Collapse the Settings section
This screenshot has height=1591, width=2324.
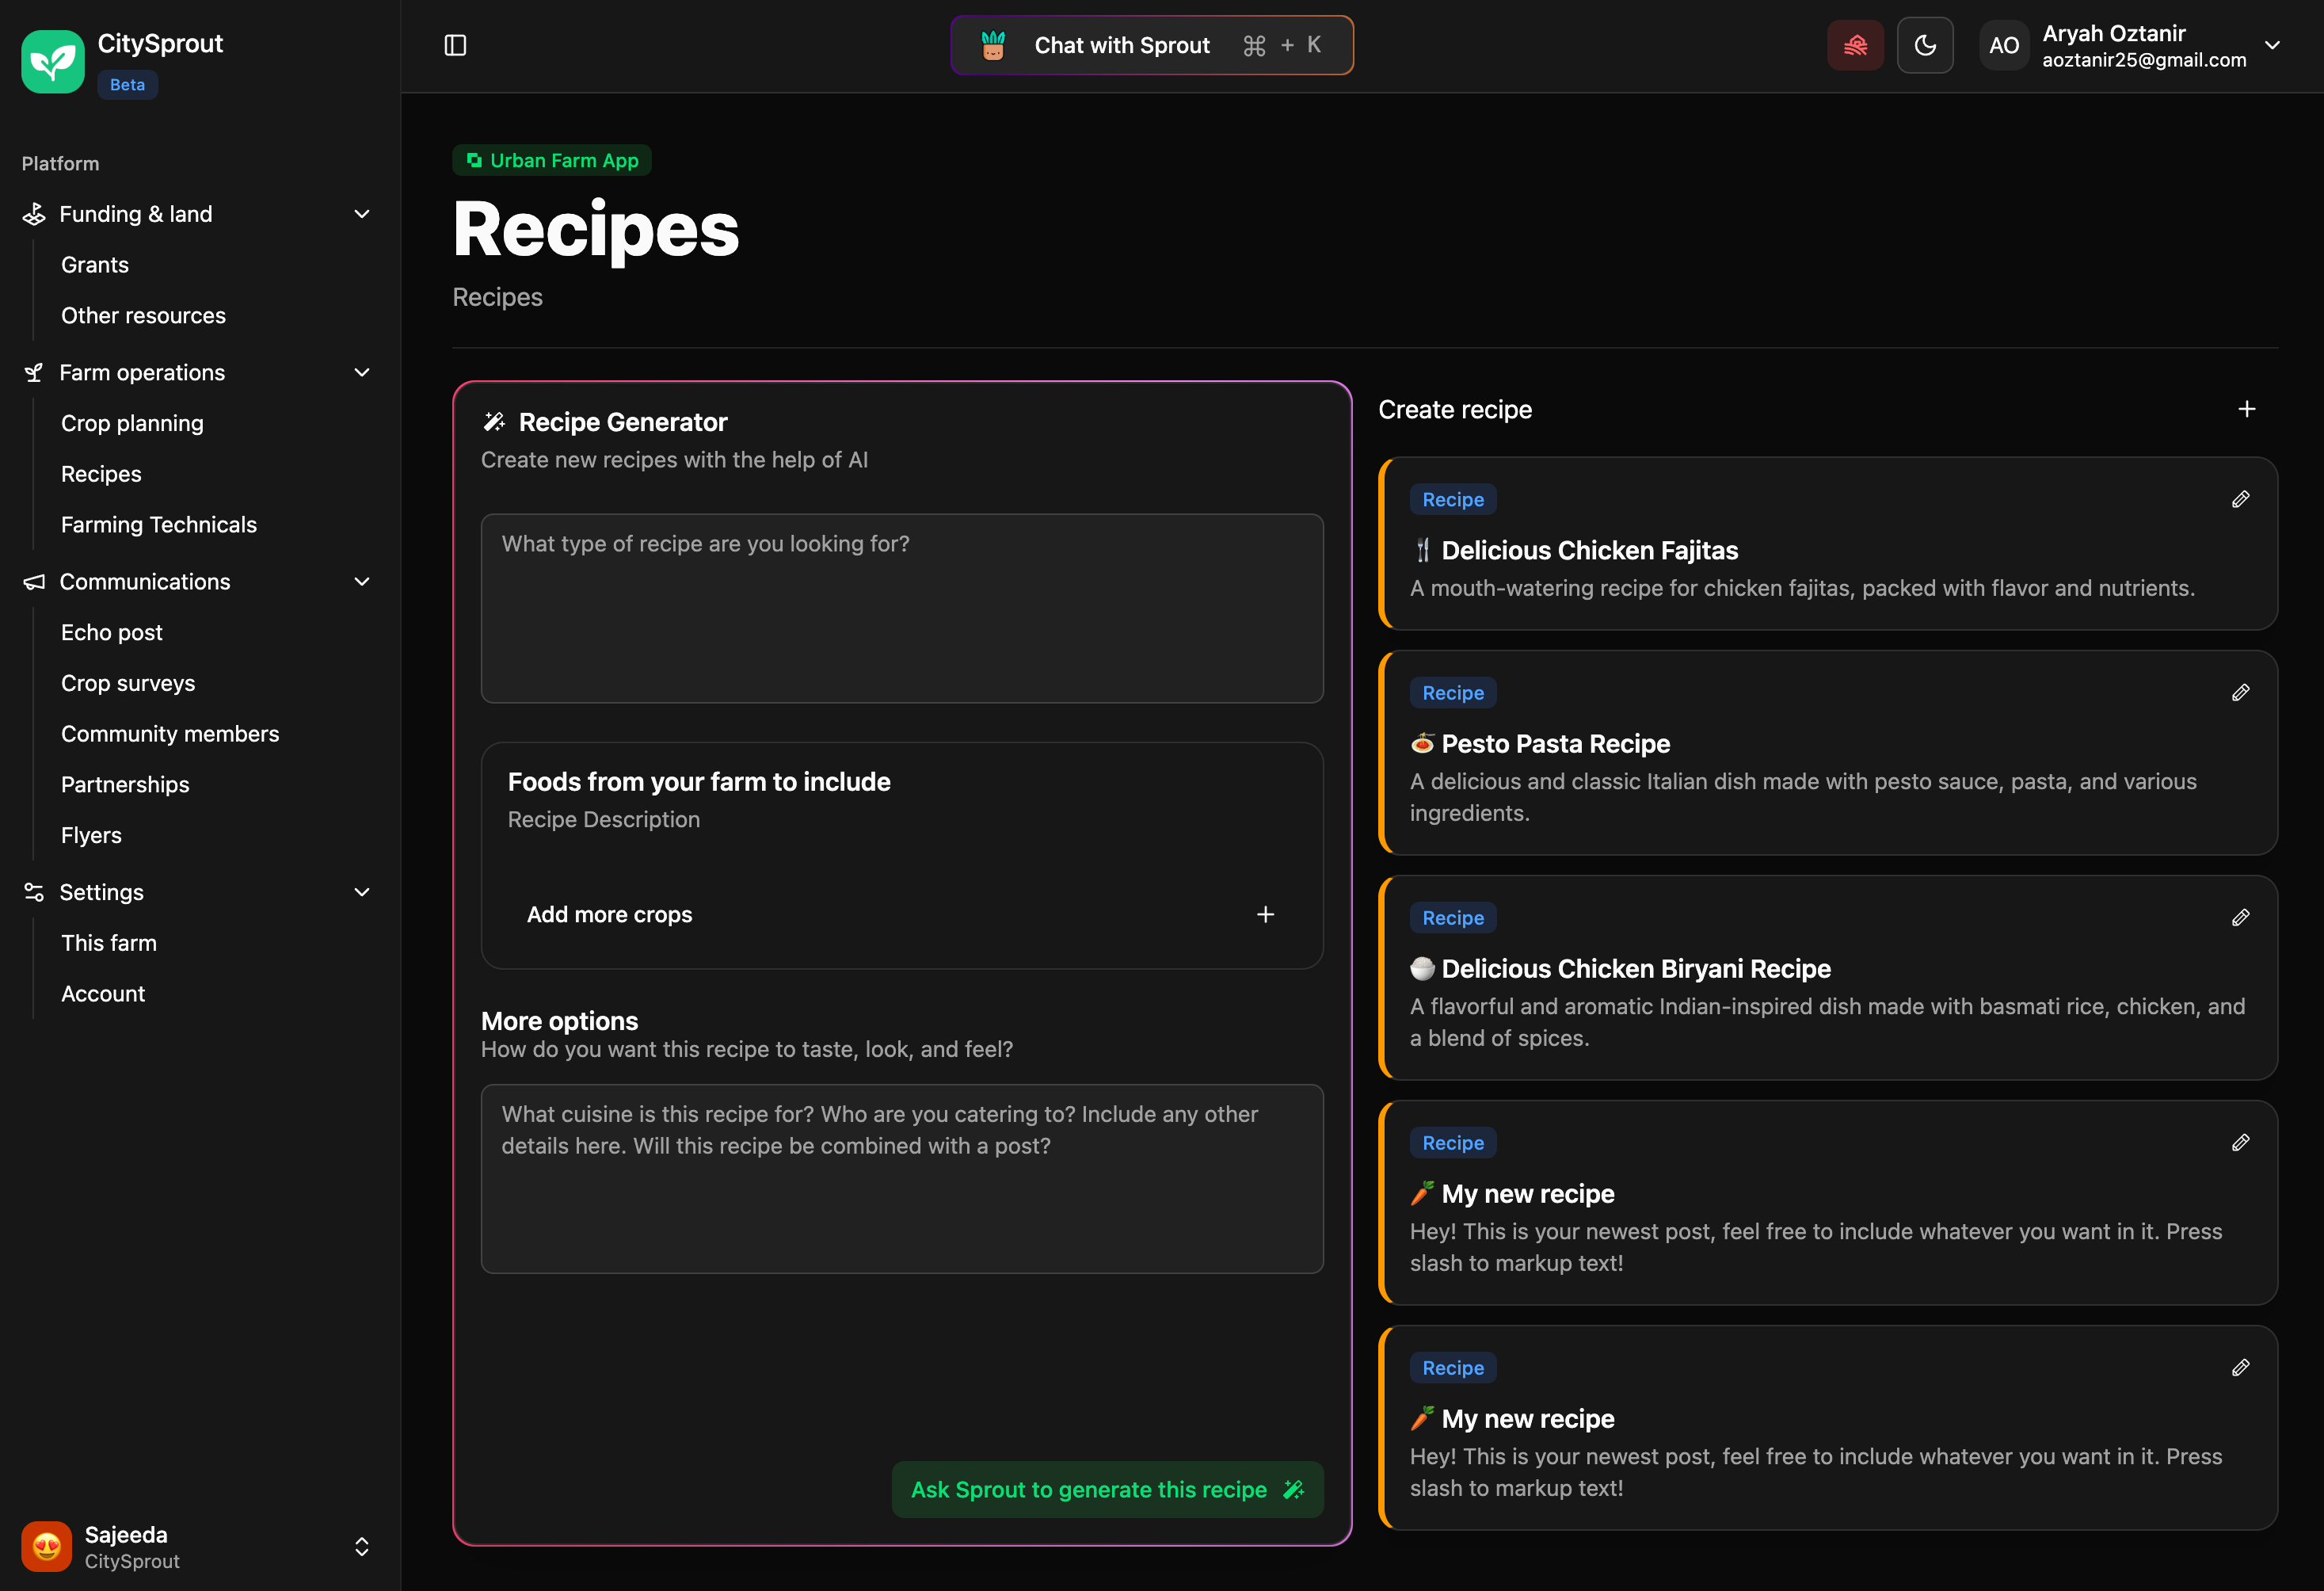pyautogui.click(x=362, y=892)
